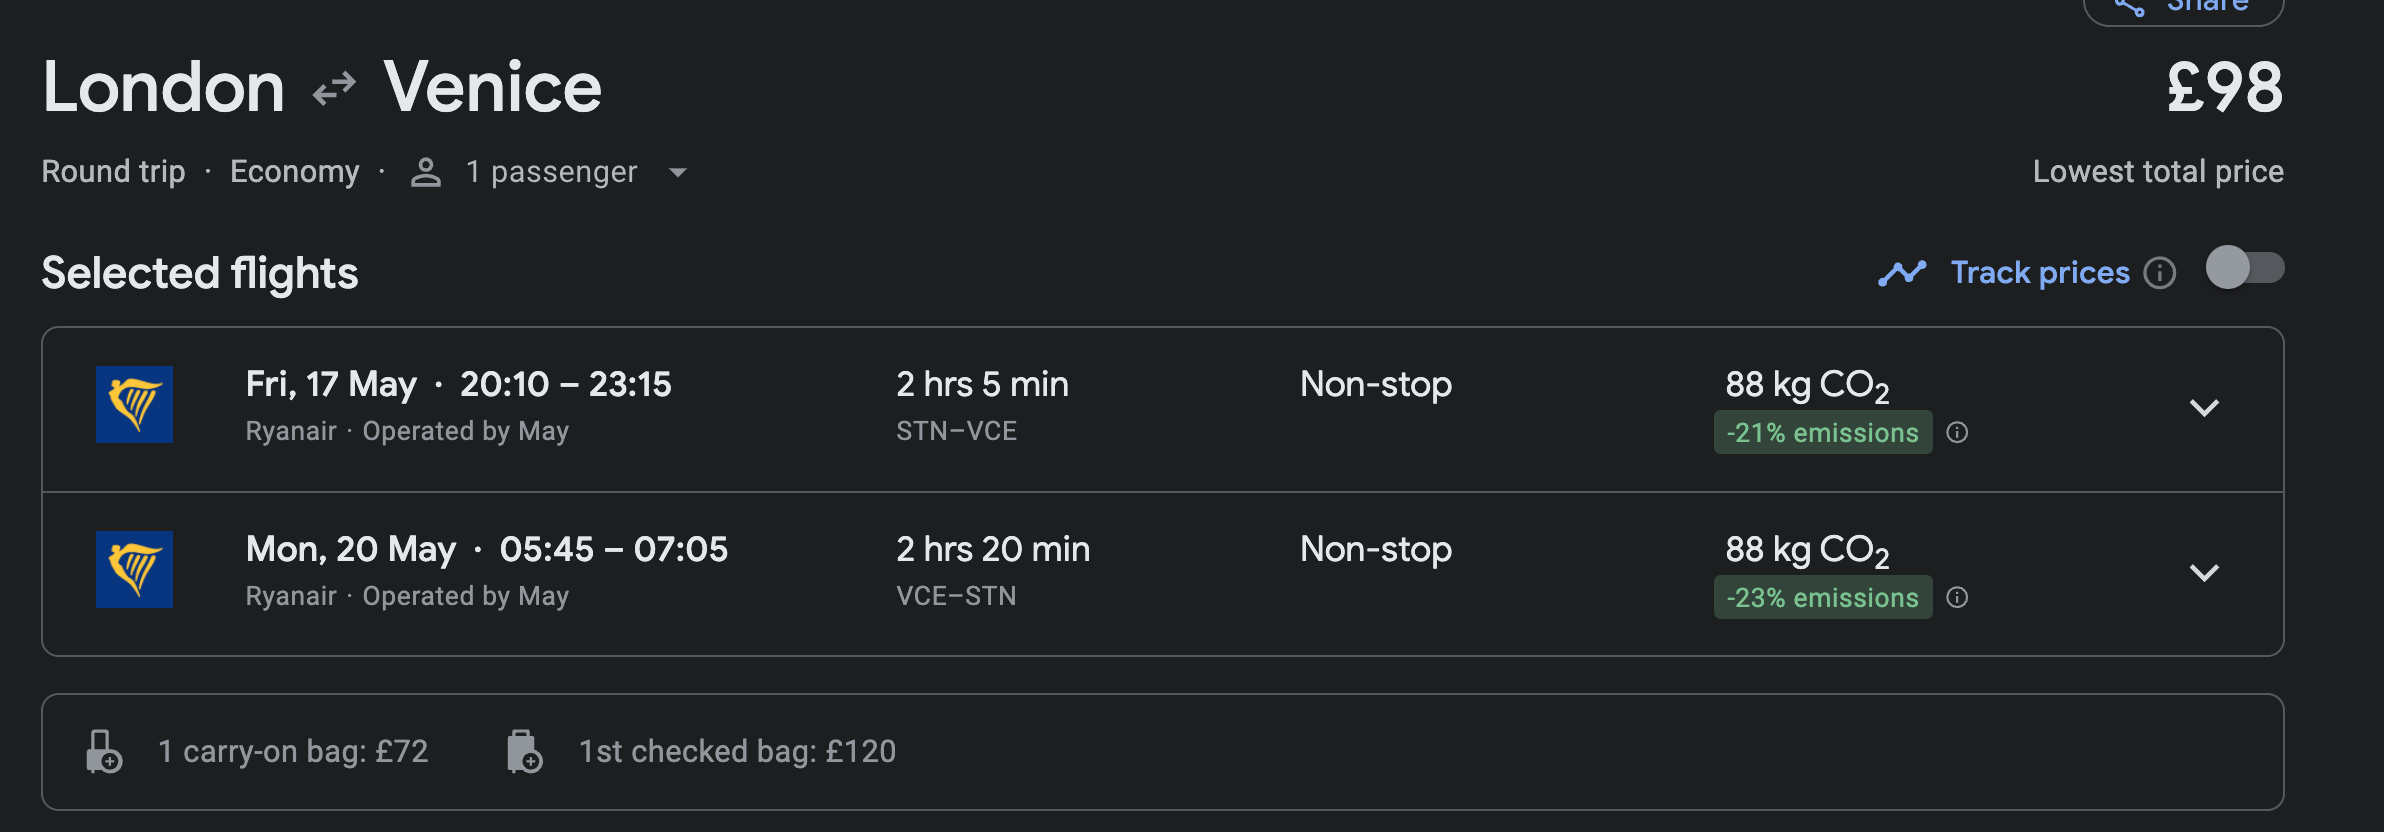This screenshot has width=2384, height=832.
Task: Click the £98 lowest total price
Action: [2225, 87]
